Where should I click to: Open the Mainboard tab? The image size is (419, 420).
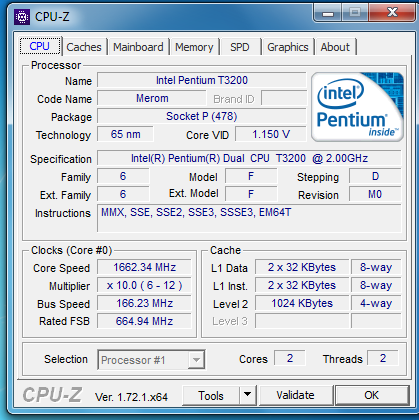tap(138, 47)
